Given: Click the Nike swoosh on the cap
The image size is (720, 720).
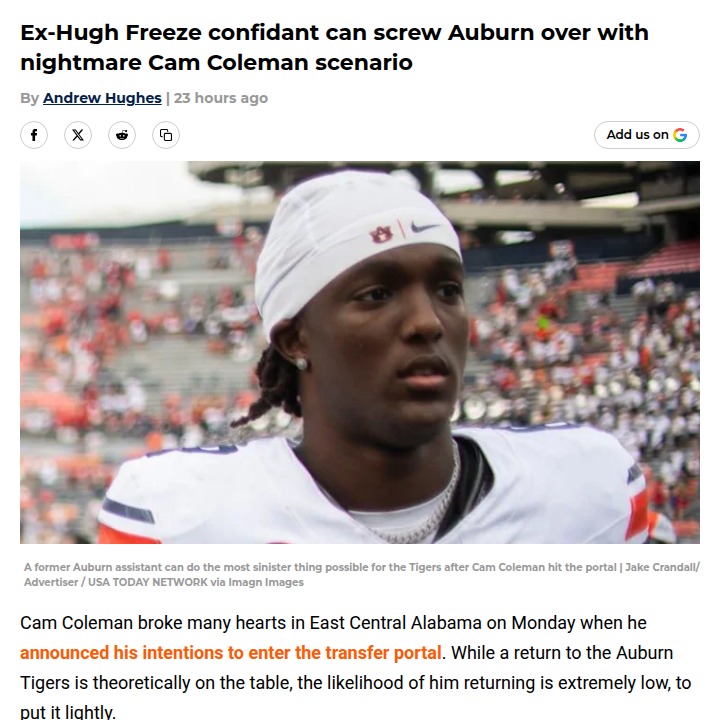Looking at the screenshot, I should point(424,229).
